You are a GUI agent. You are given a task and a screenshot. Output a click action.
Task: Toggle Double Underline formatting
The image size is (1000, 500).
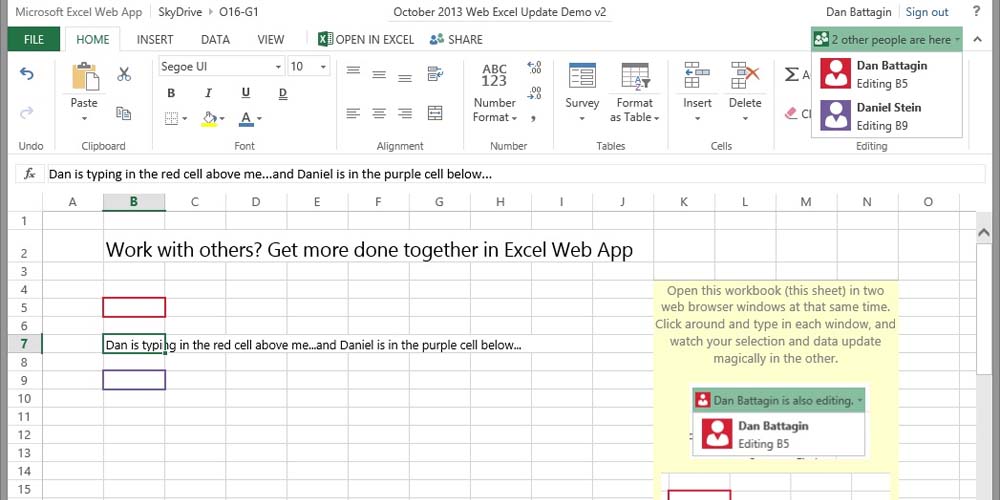click(283, 93)
